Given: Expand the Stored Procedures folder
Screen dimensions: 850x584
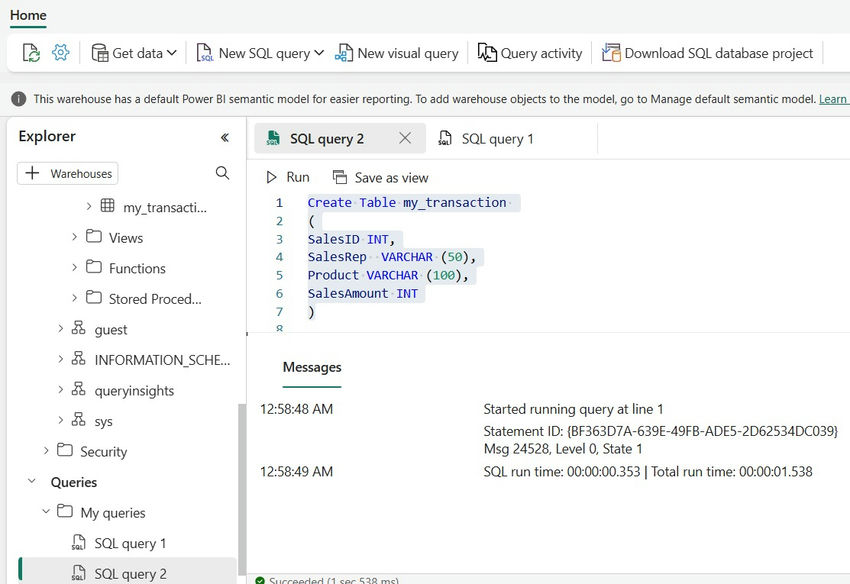Looking at the screenshot, I should click(75, 298).
